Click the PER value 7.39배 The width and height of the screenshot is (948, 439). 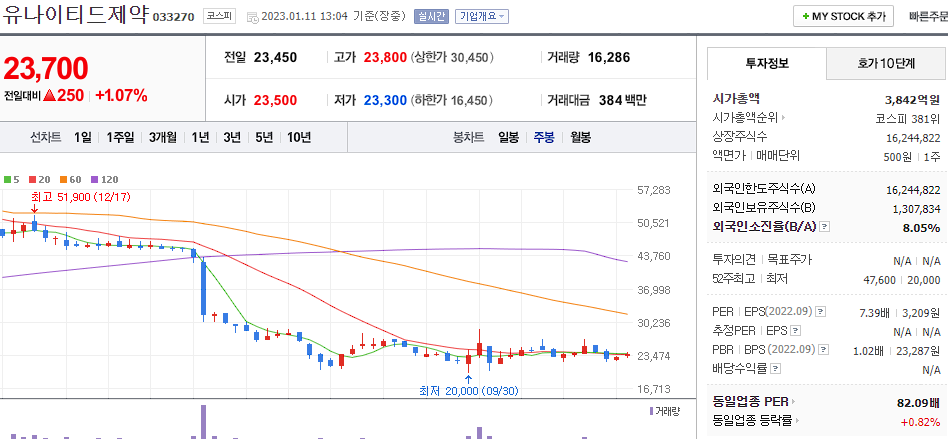click(874, 312)
